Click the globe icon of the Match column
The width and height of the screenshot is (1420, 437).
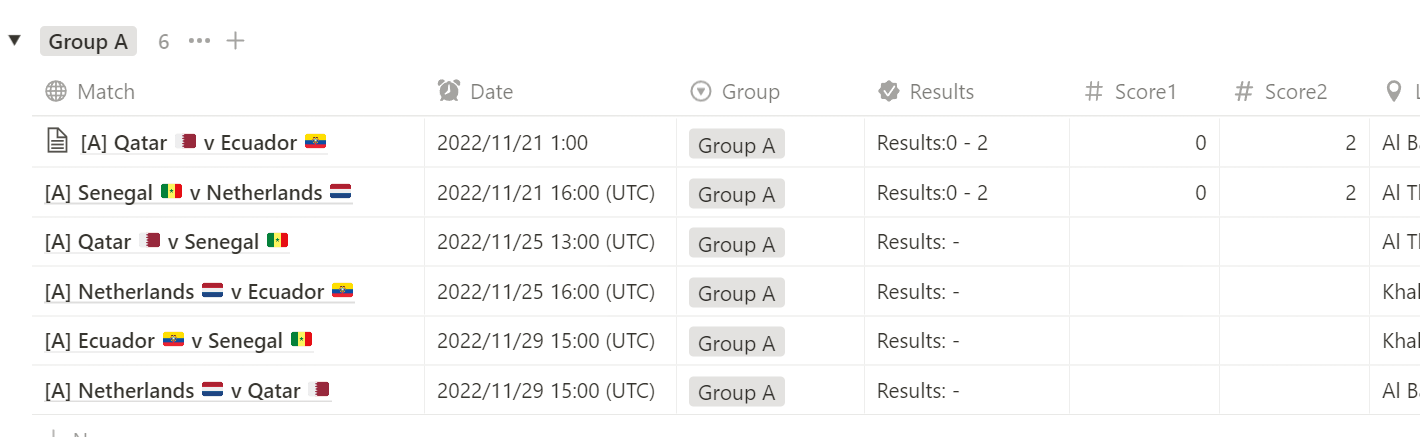pos(56,92)
